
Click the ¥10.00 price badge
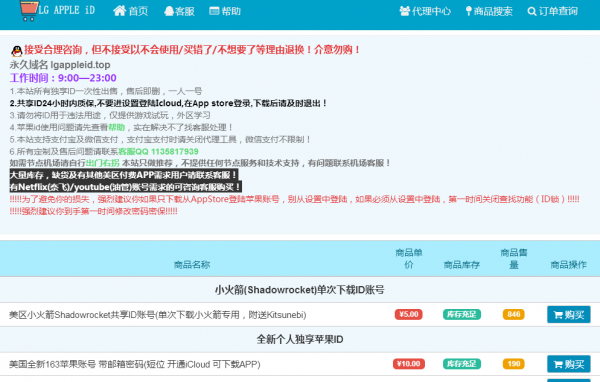tap(409, 364)
